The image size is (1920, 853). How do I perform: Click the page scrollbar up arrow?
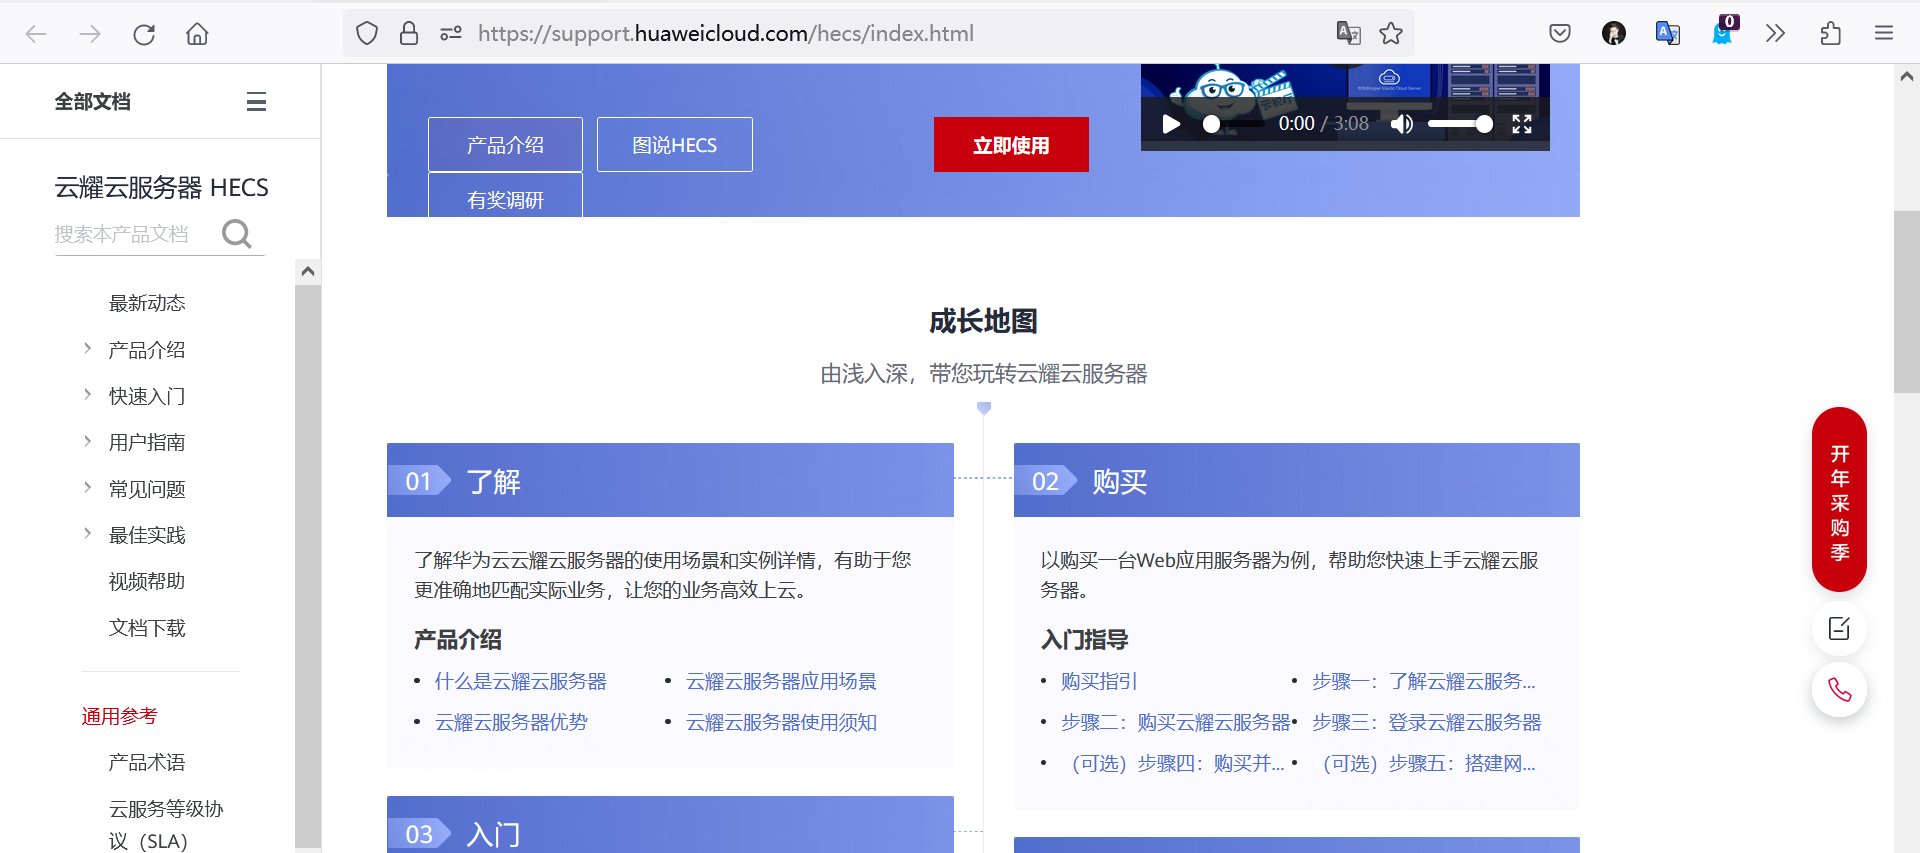1907,76
